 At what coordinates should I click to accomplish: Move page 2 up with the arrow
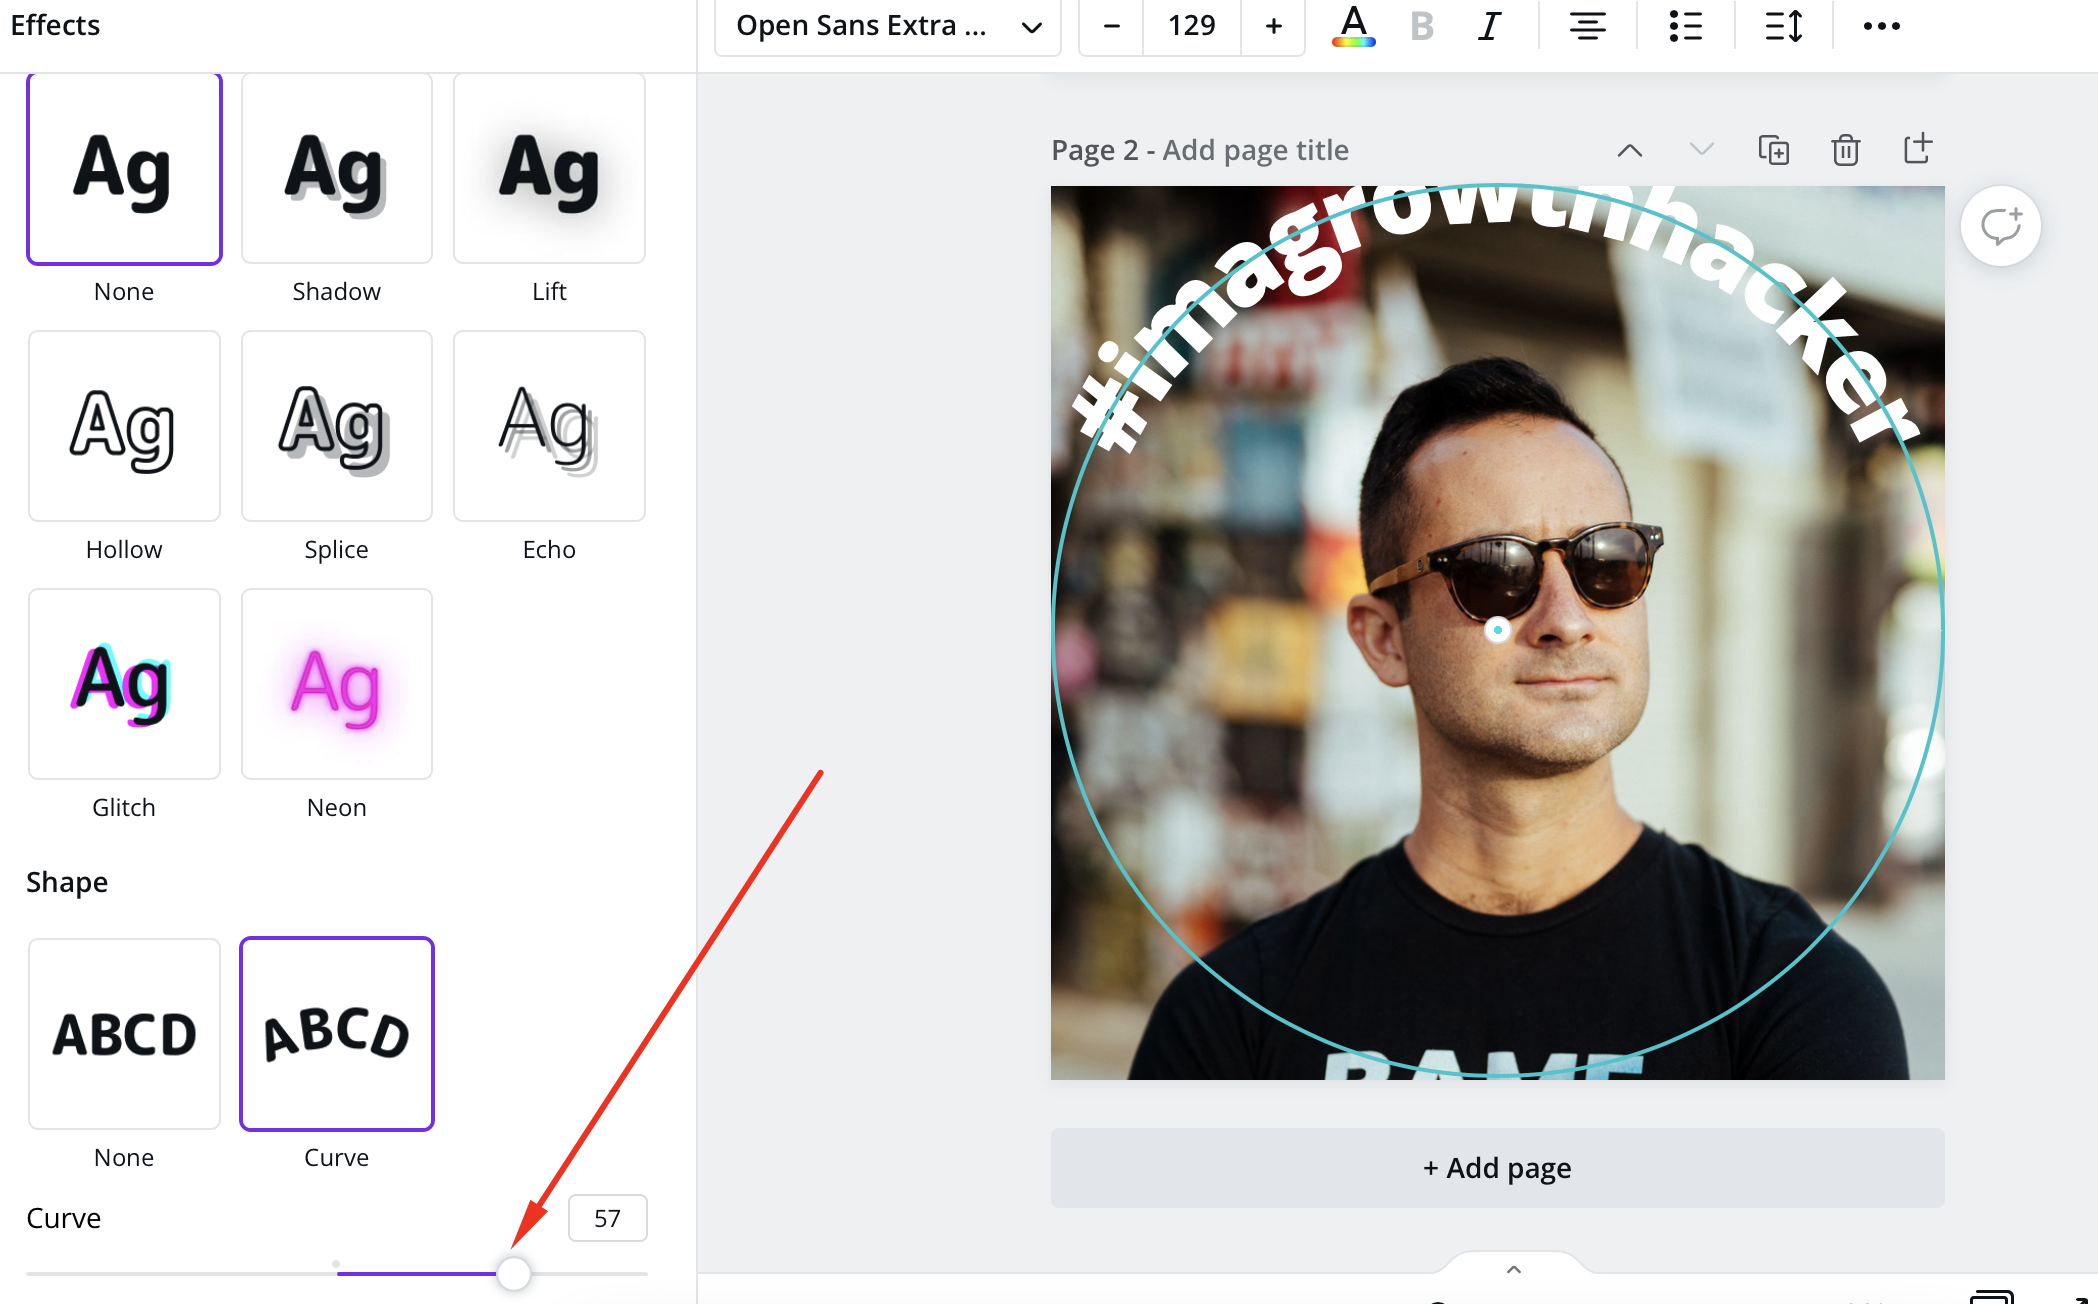click(1630, 150)
